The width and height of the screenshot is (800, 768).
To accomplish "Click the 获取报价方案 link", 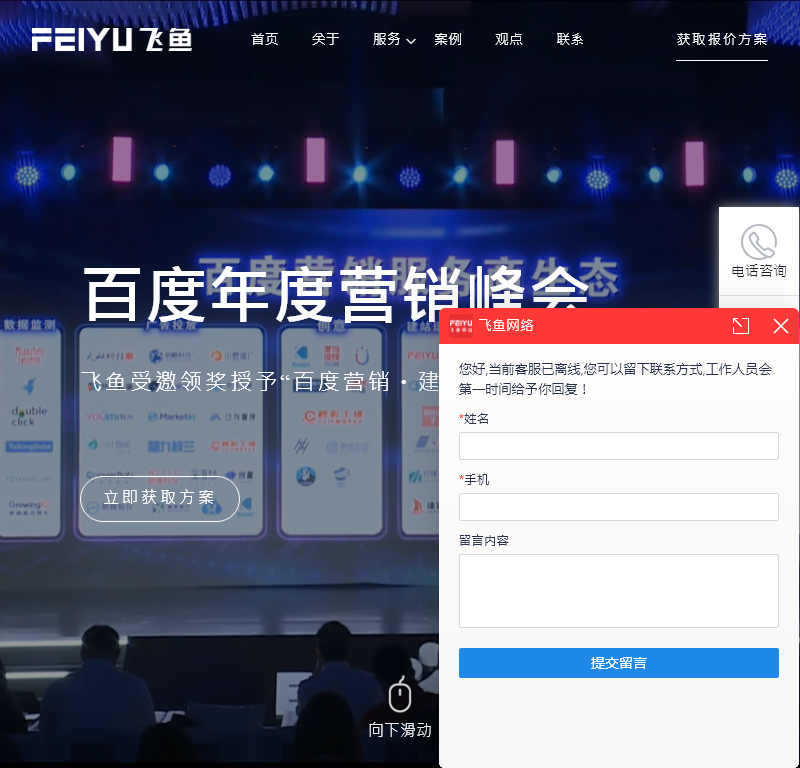I will (x=722, y=39).
